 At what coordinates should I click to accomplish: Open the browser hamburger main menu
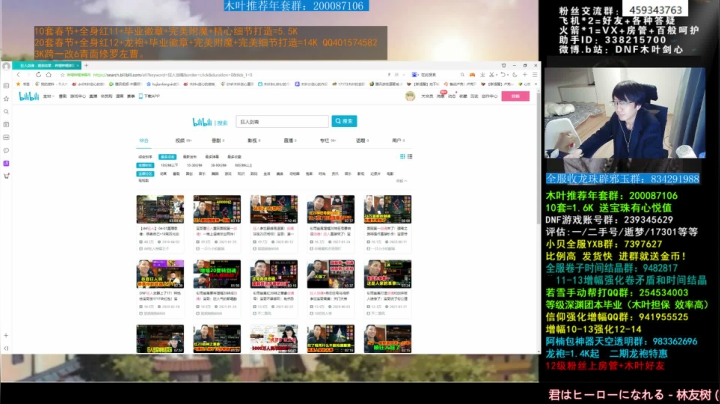click(535, 75)
